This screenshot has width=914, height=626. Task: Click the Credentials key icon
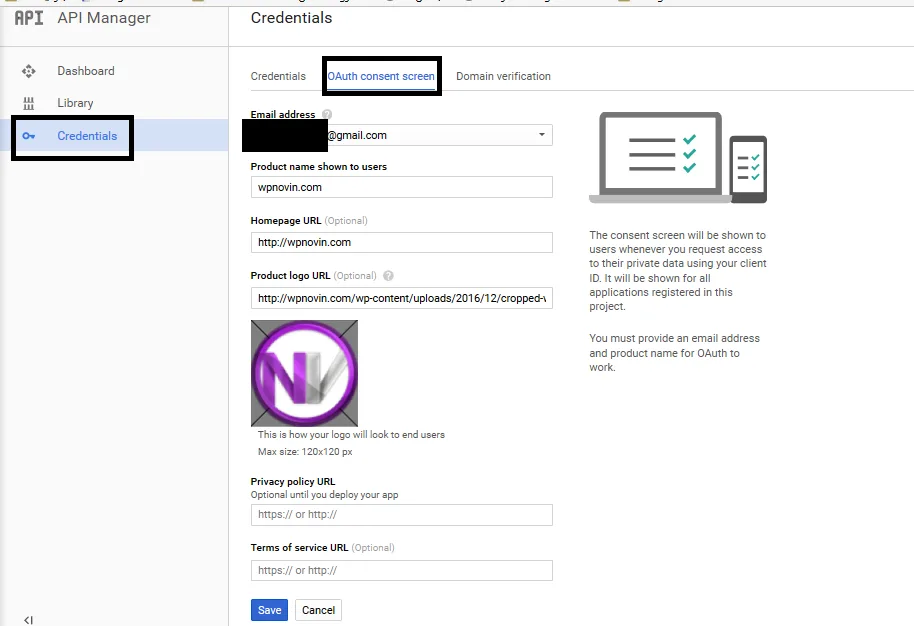coord(29,136)
